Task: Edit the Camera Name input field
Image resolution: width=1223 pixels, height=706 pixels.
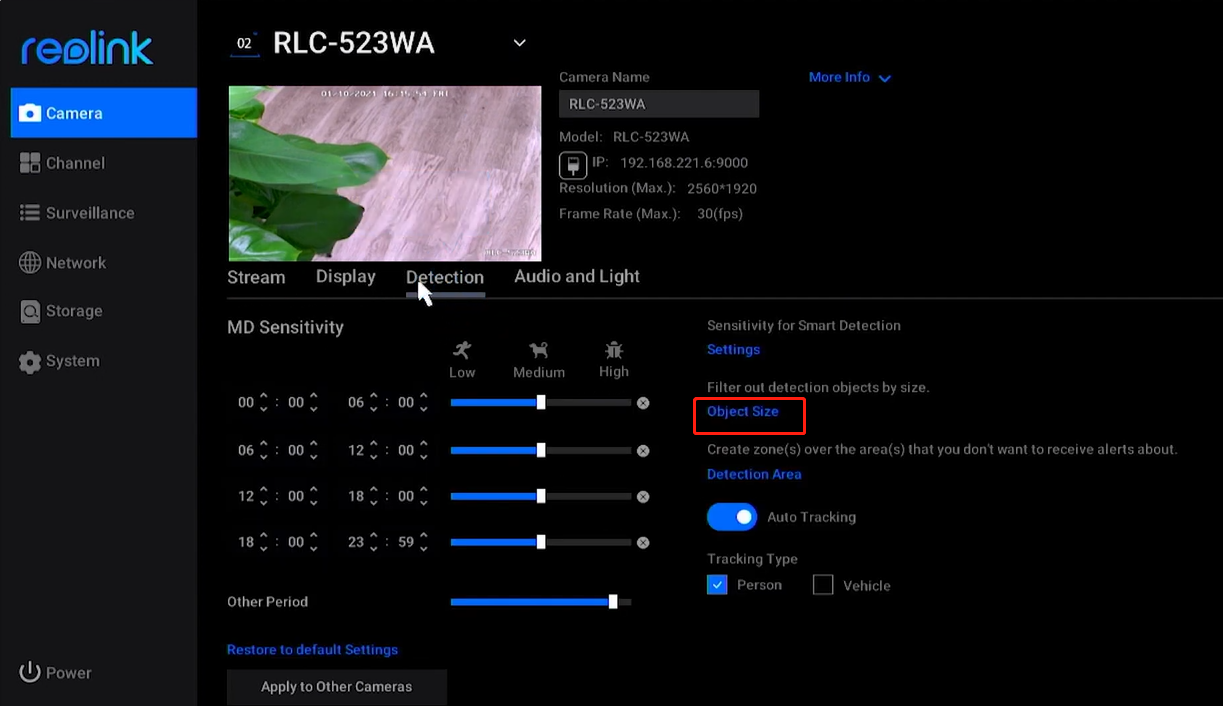Action: [659, 104]
